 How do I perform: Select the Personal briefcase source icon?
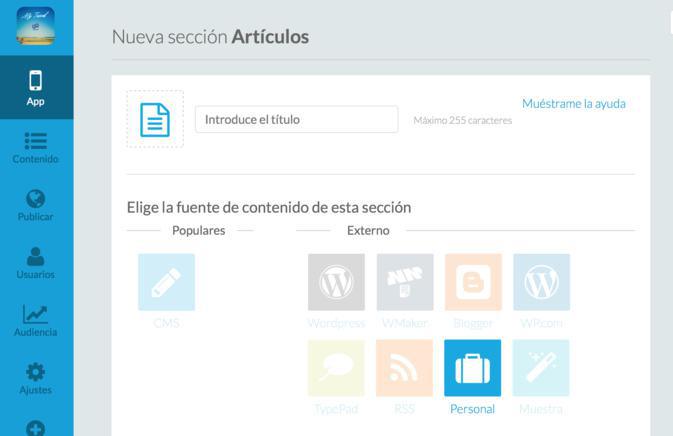(473, 368)
